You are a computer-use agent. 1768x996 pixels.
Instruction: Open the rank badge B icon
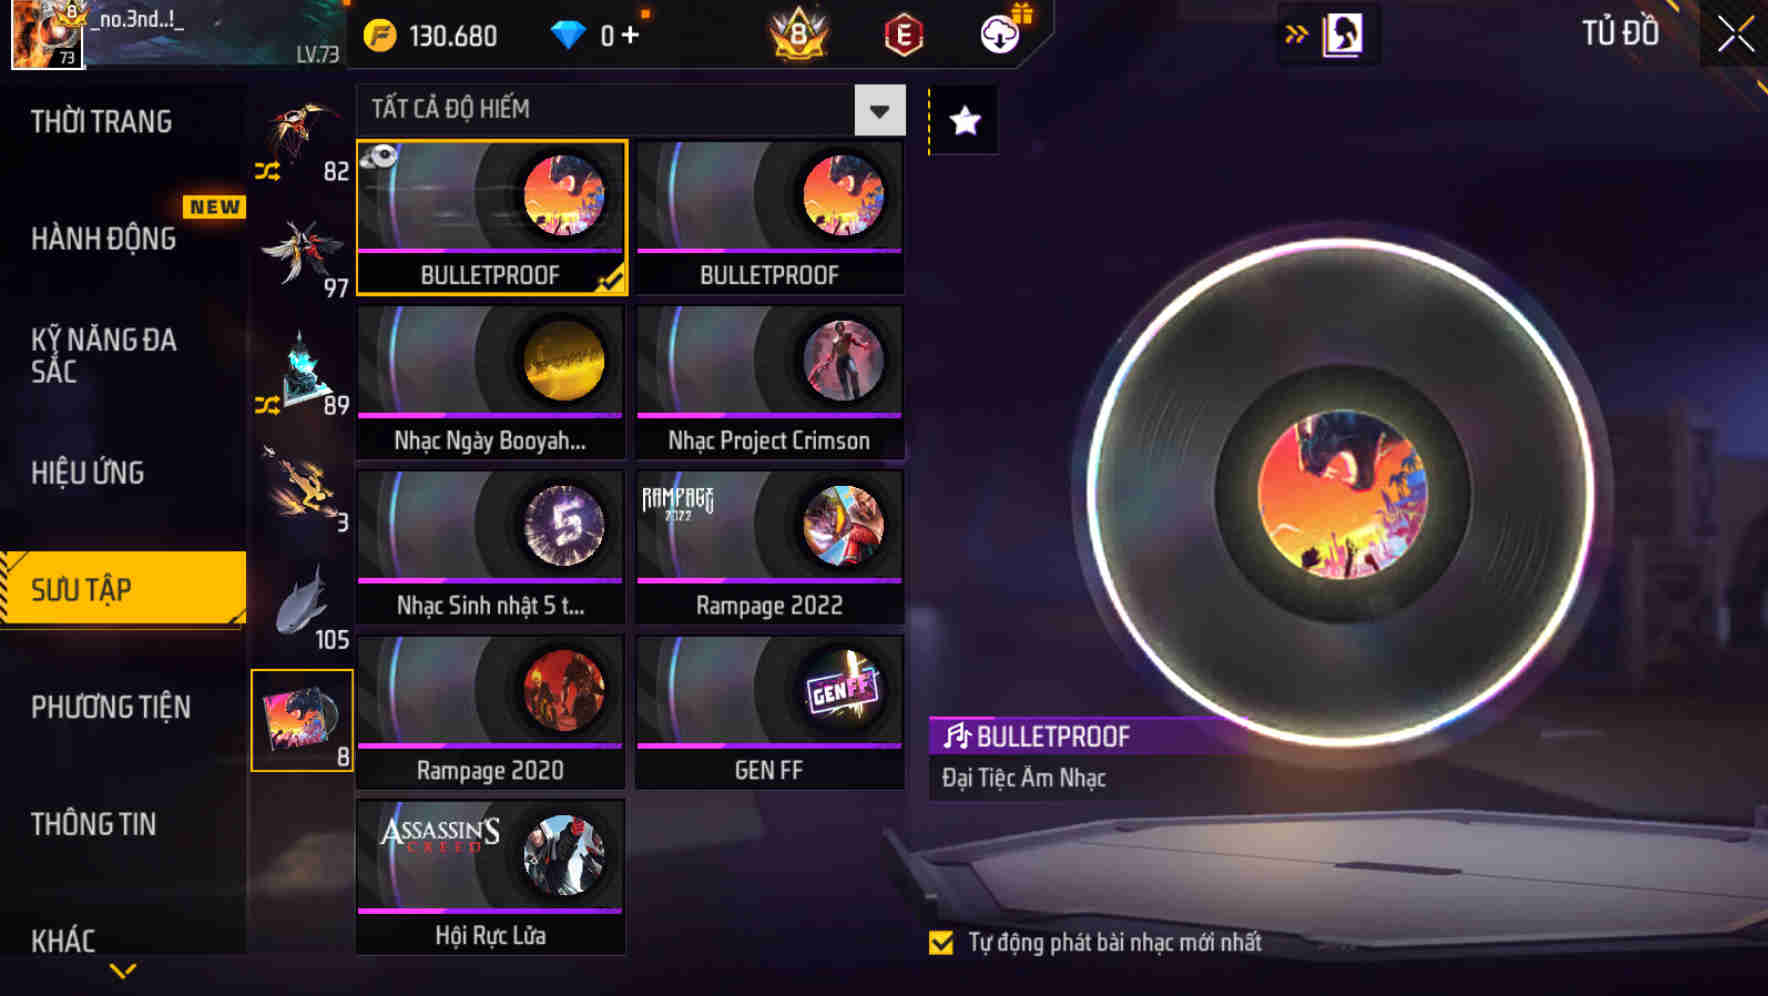coord(798,34)
